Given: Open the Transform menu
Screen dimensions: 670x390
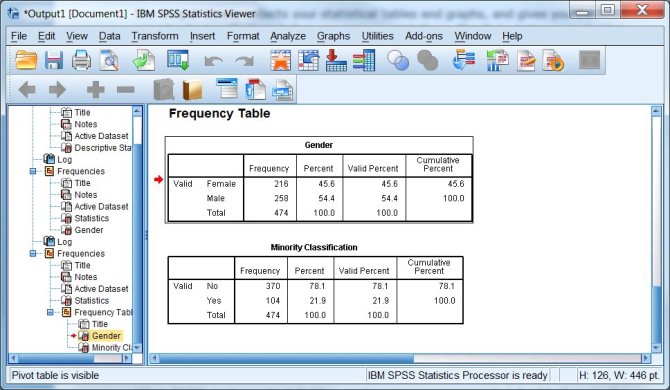Looking at the screenshot, I should click(155, 36).
